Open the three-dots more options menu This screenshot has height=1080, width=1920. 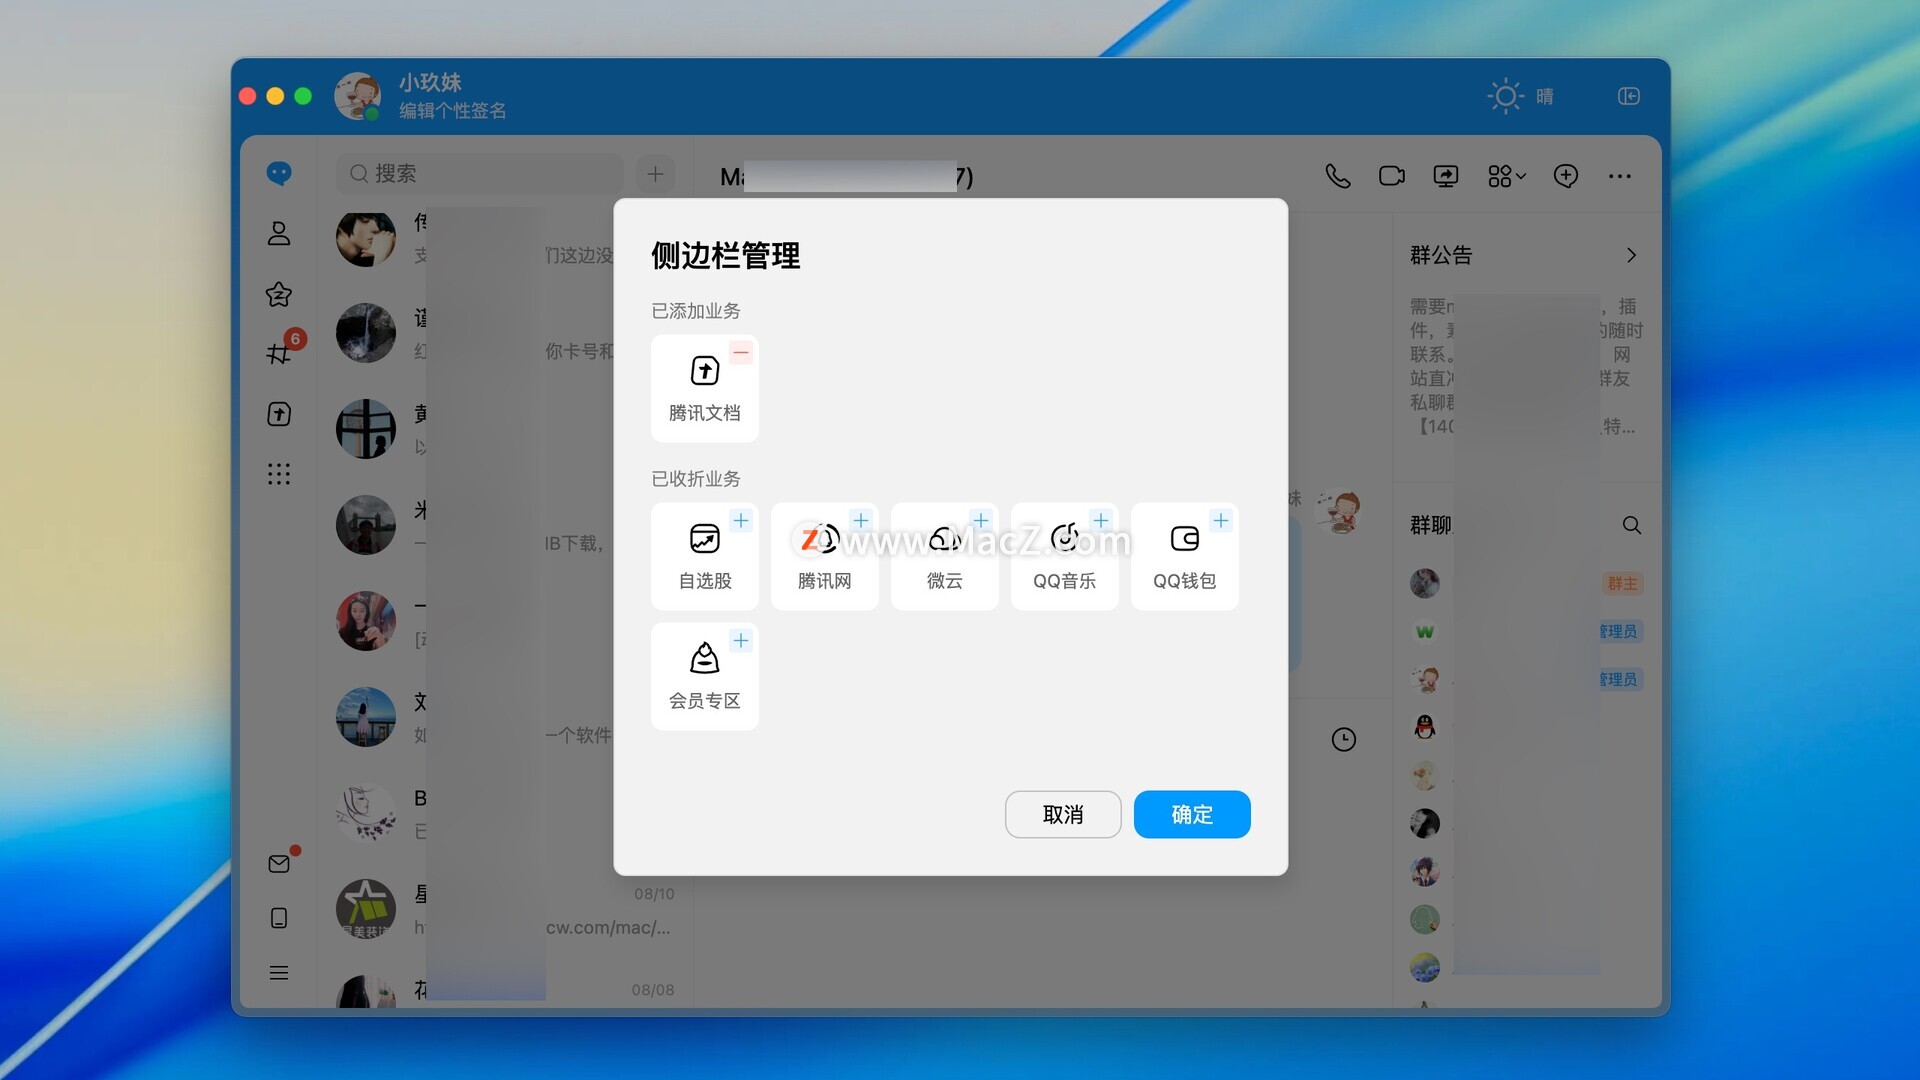1619,176
